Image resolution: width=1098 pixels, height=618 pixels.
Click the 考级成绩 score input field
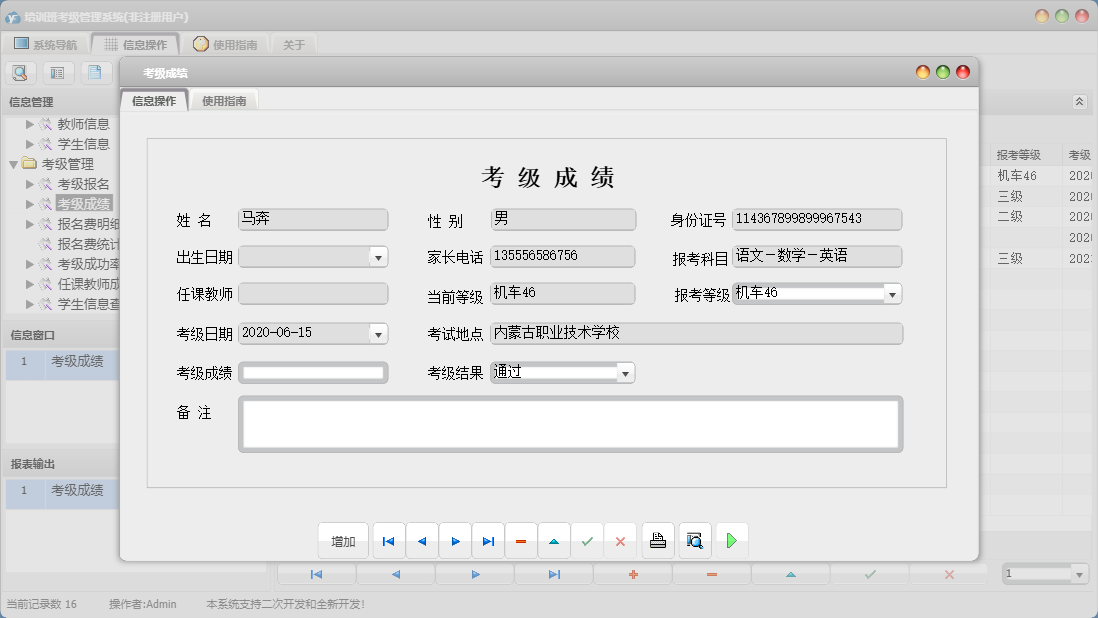click(x=313, y=373)
